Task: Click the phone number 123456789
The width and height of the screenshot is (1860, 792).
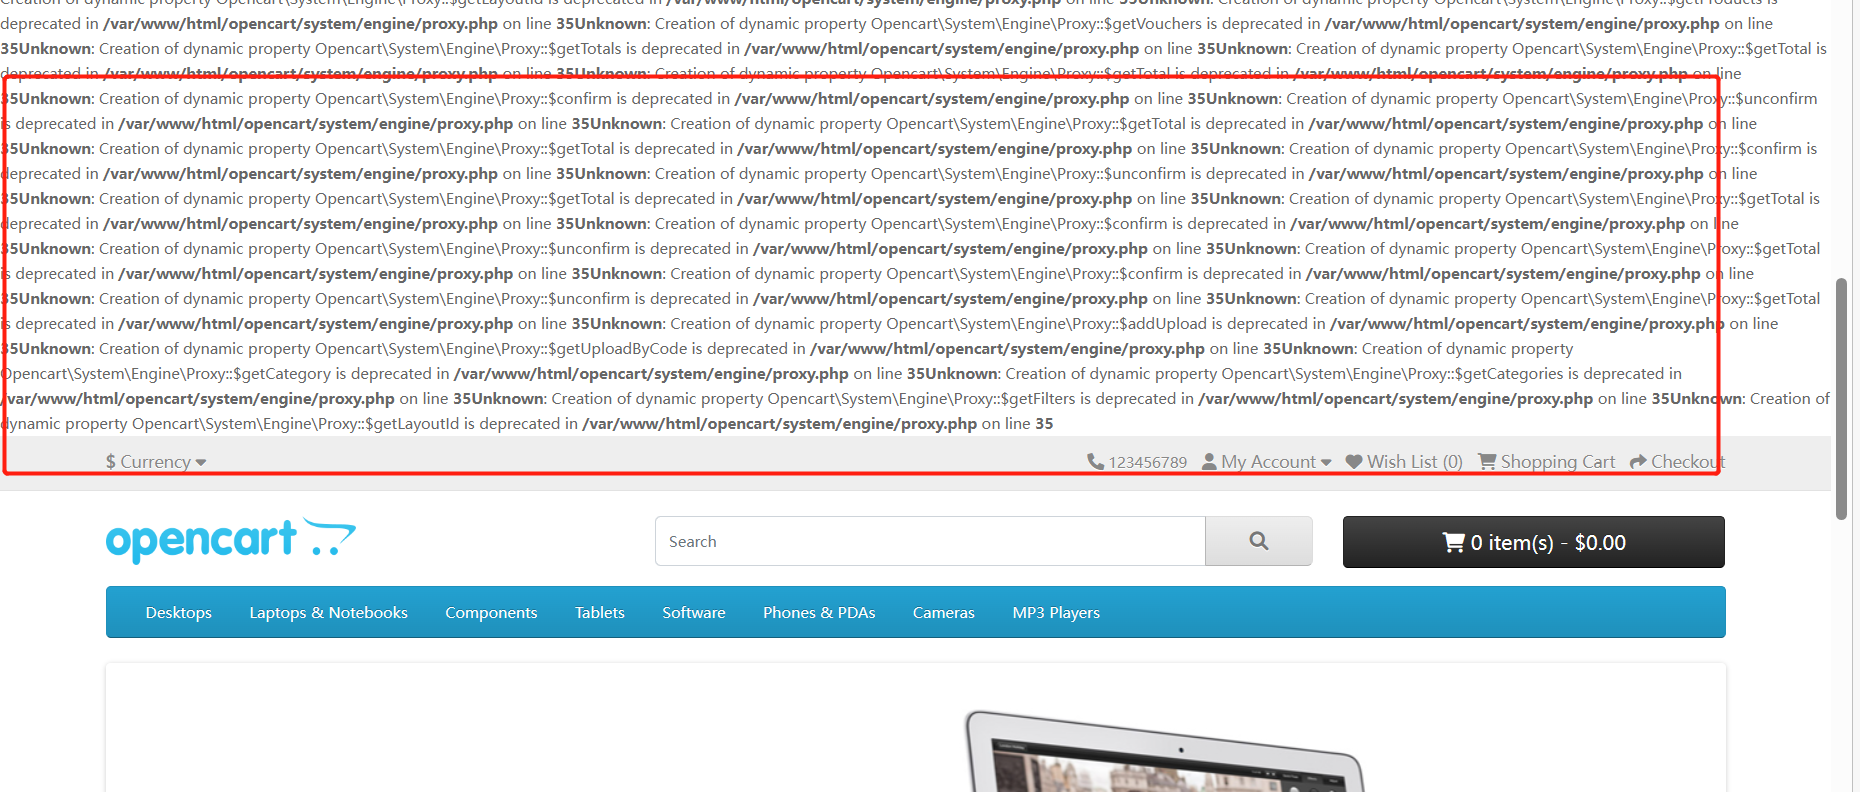Action: tap(1148, 462)
